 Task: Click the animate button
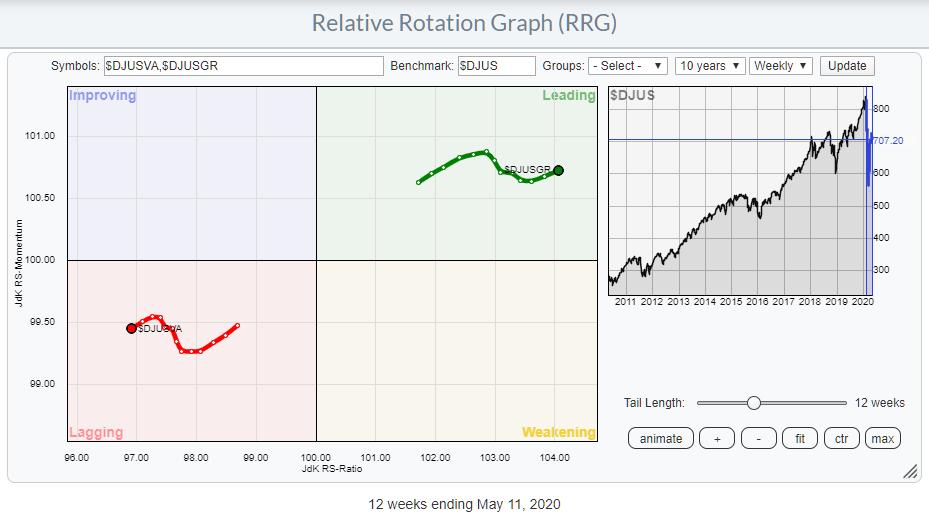[660, 439]
